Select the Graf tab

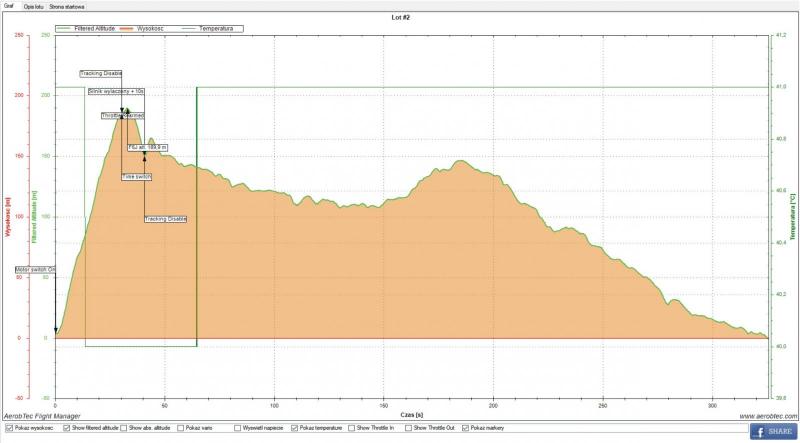point(11,5)
